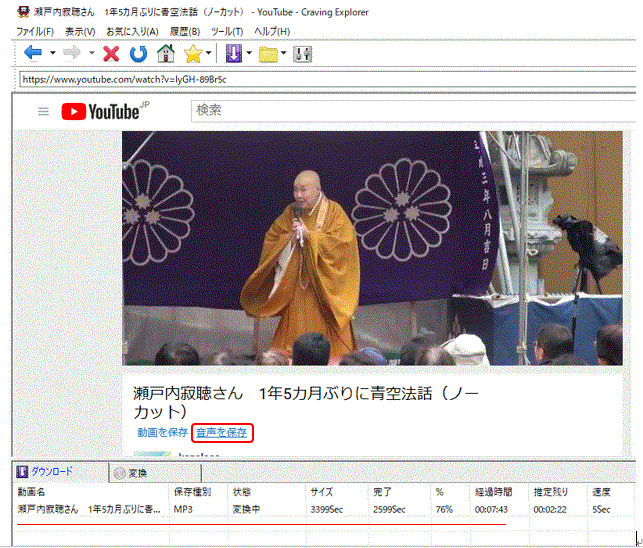Click the 3399Sec size cell

click(327, 510)
